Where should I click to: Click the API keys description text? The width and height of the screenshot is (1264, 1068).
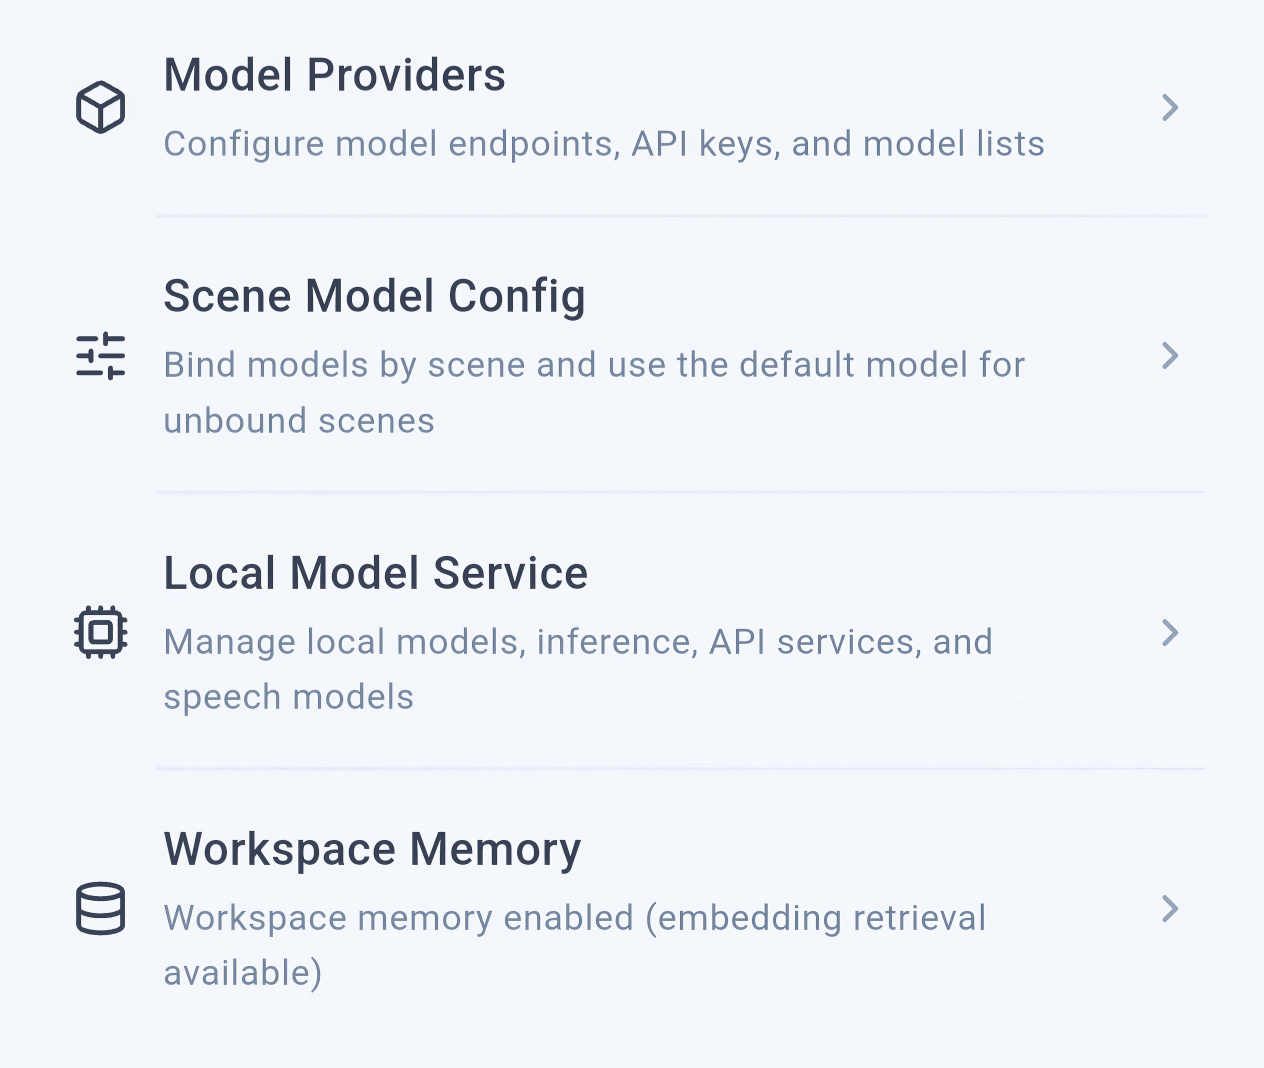point(604,144)
